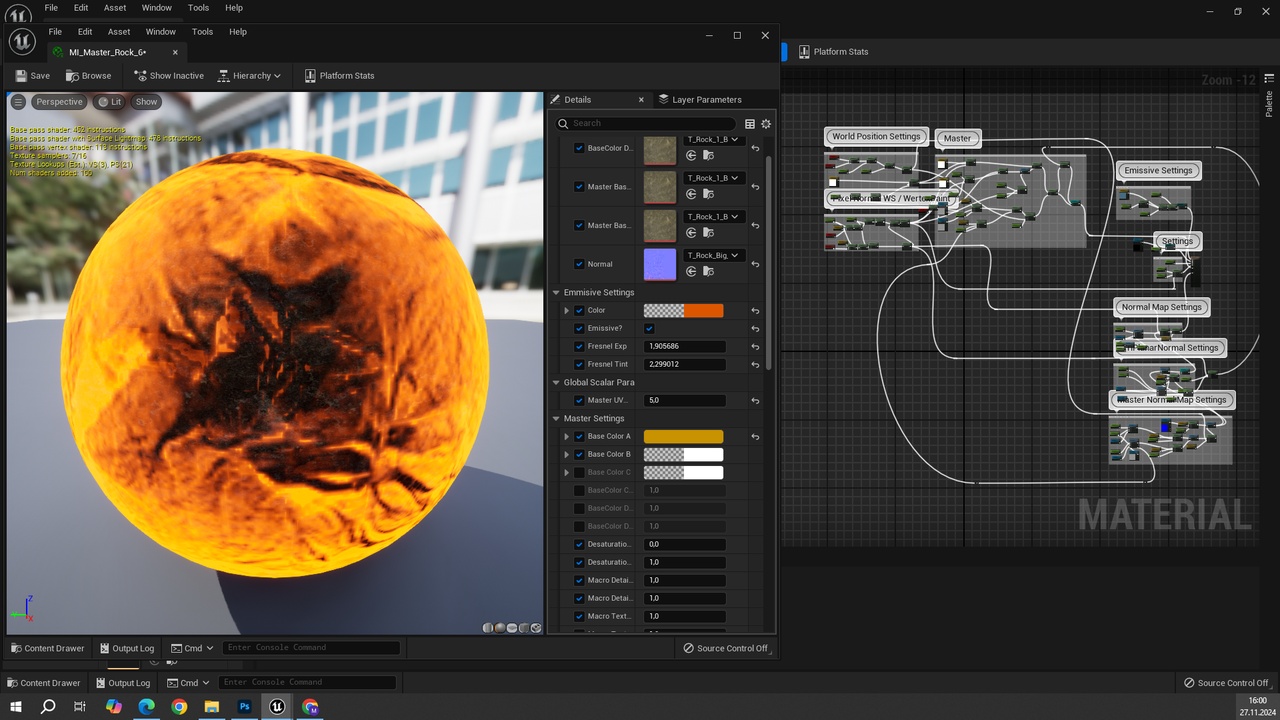Use selected asset arrow in Normal row
This screenshot has height=720, width=1280.
coord(691,271)
